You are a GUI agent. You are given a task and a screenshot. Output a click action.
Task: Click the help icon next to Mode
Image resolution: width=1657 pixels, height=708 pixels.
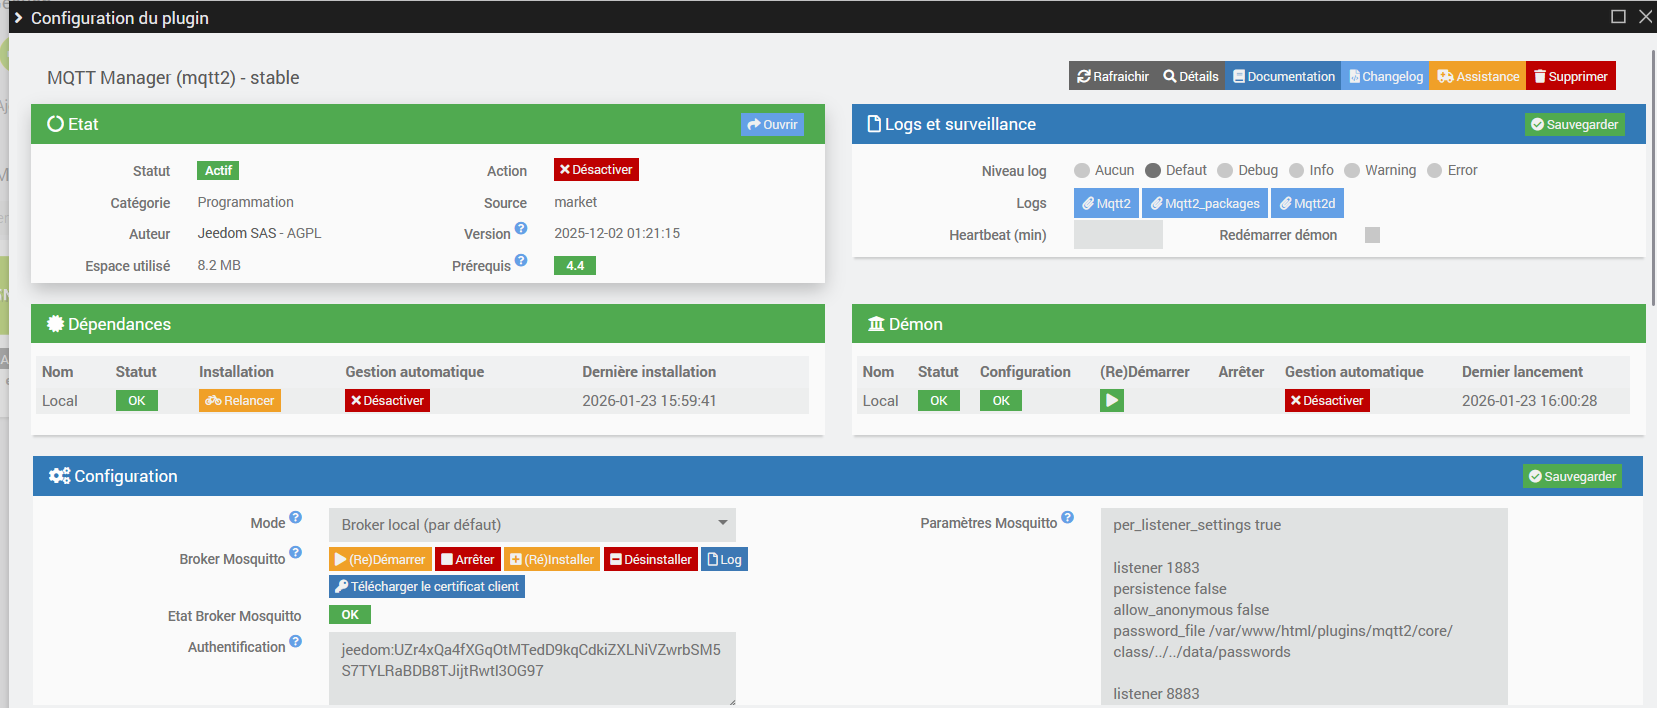point(295,517)
